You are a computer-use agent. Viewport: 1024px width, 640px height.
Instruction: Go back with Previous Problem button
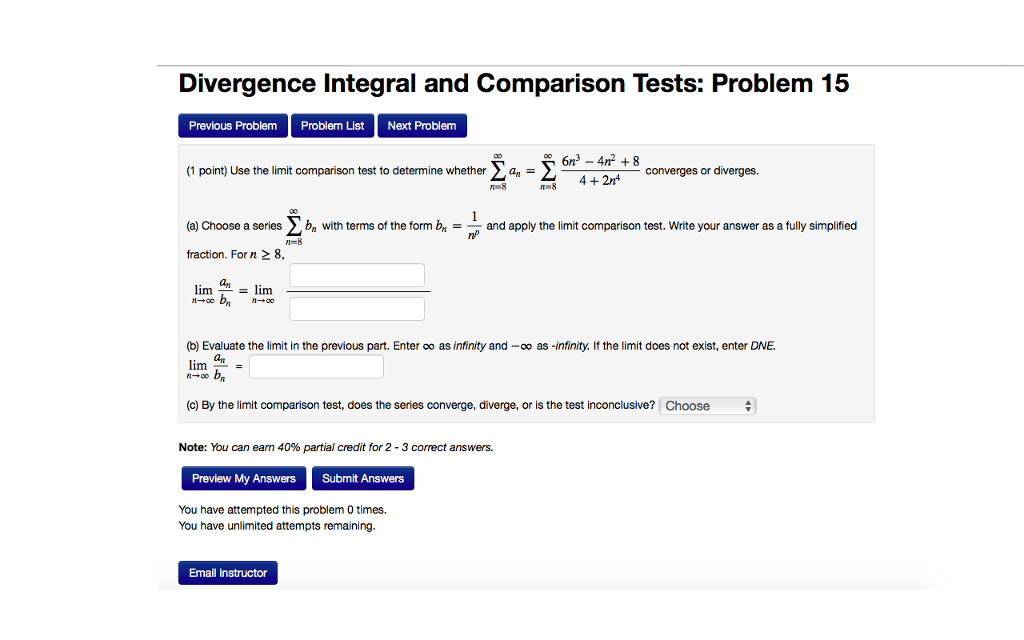[232, 125]
